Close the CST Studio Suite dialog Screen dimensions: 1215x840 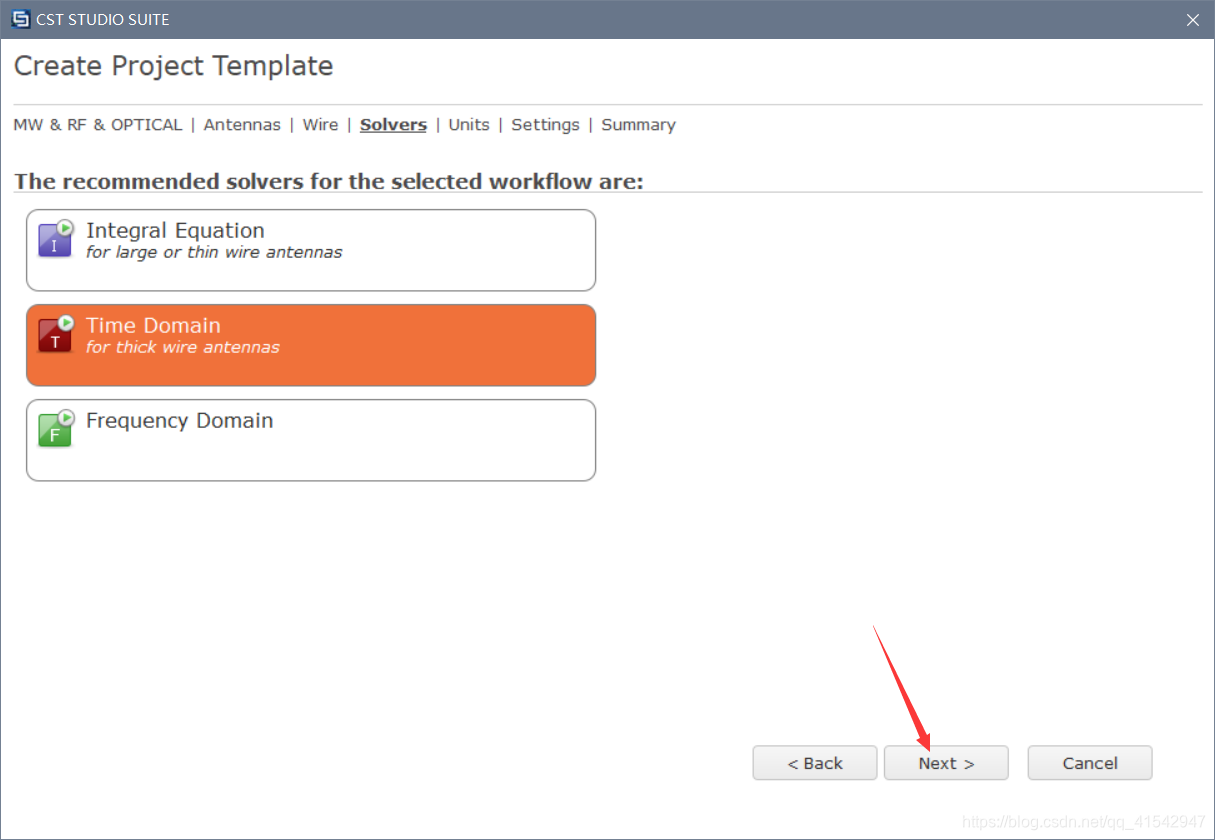pyautogui.click(x=1192, y=20)
